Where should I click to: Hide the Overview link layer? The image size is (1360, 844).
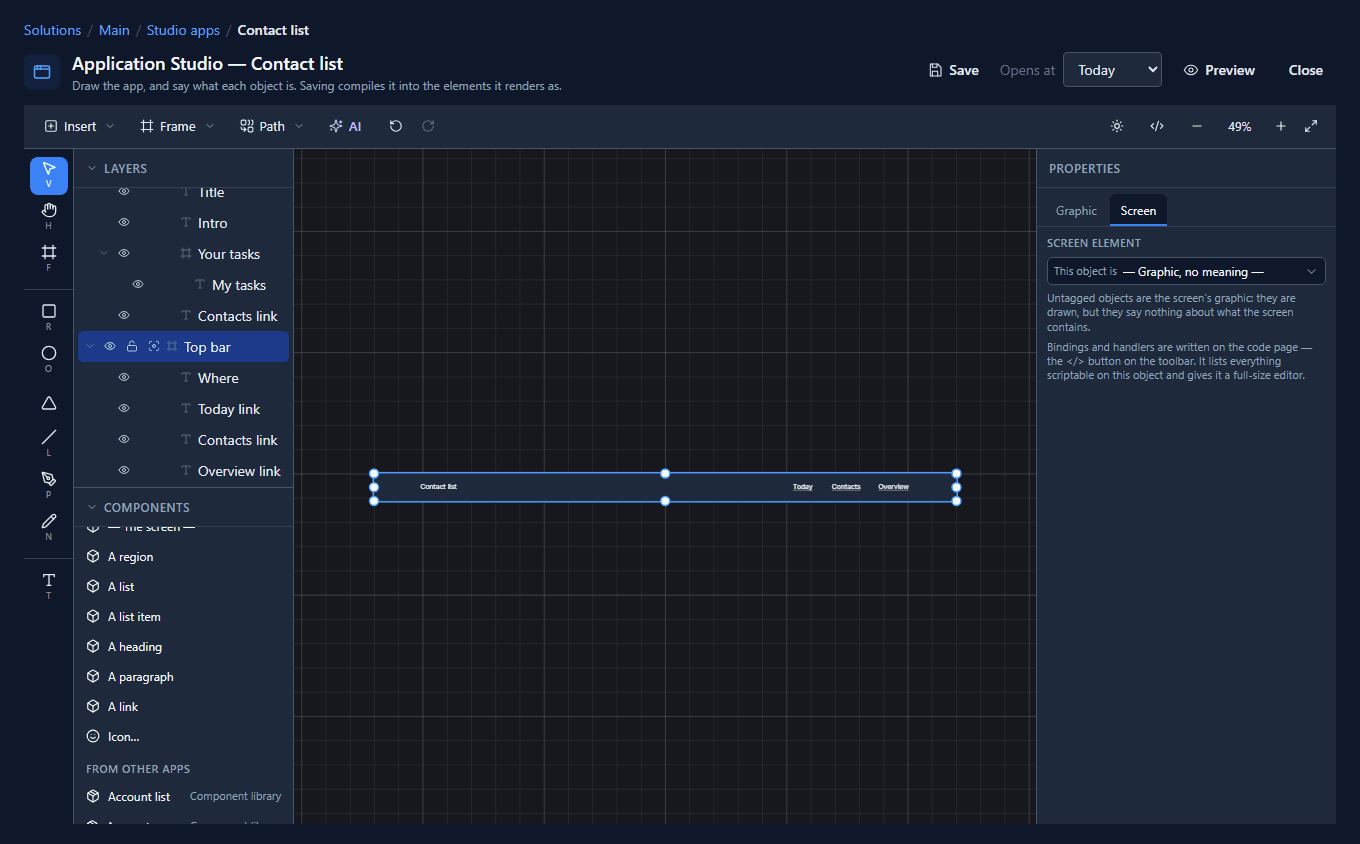pos(124,470)
